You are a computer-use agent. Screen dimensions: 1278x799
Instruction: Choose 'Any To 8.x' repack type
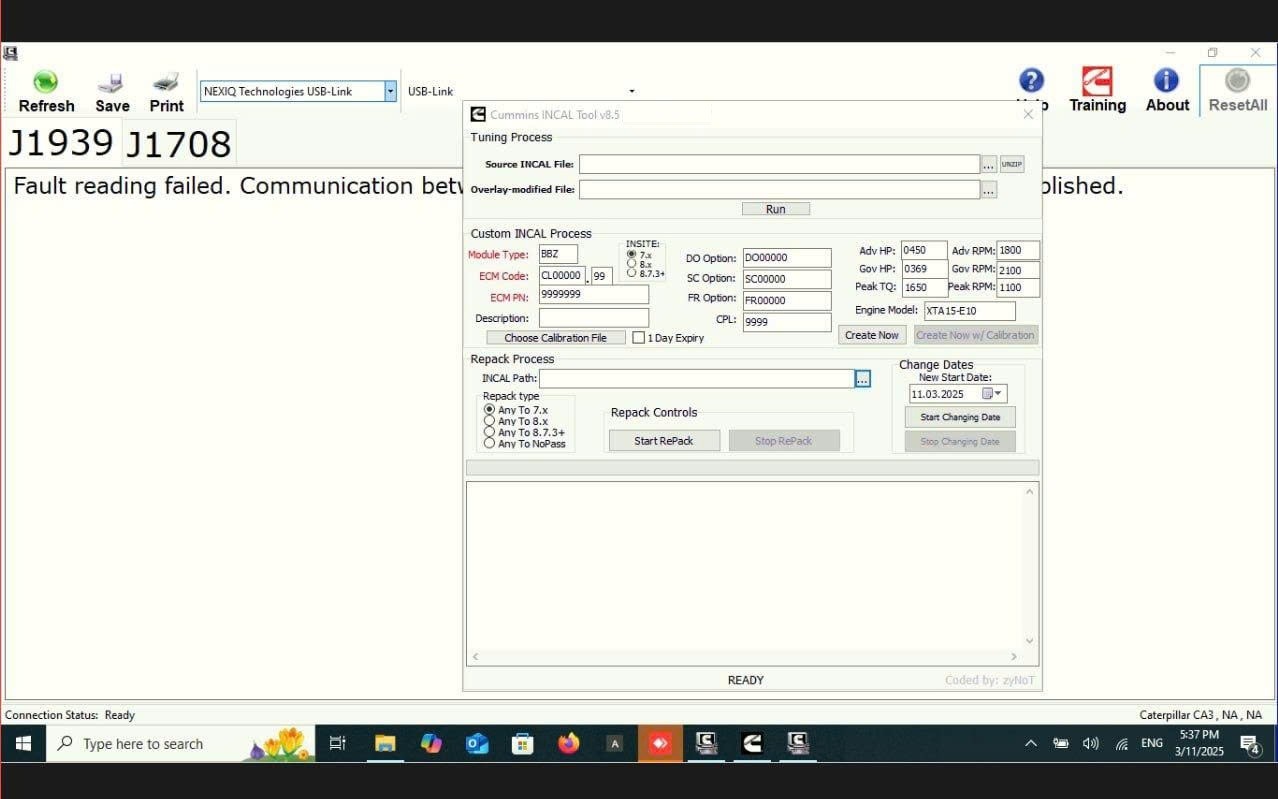[x=489, y=421]
